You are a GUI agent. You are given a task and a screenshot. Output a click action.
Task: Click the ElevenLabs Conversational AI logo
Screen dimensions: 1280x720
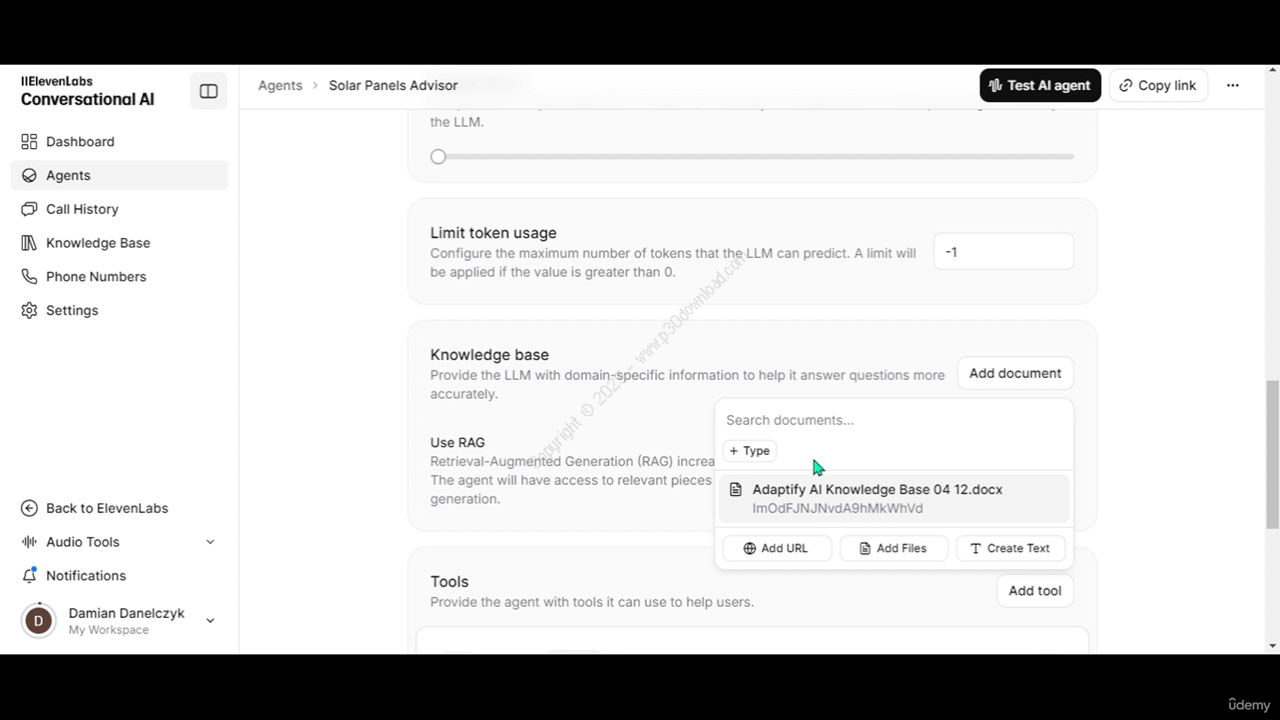(87, 91)
